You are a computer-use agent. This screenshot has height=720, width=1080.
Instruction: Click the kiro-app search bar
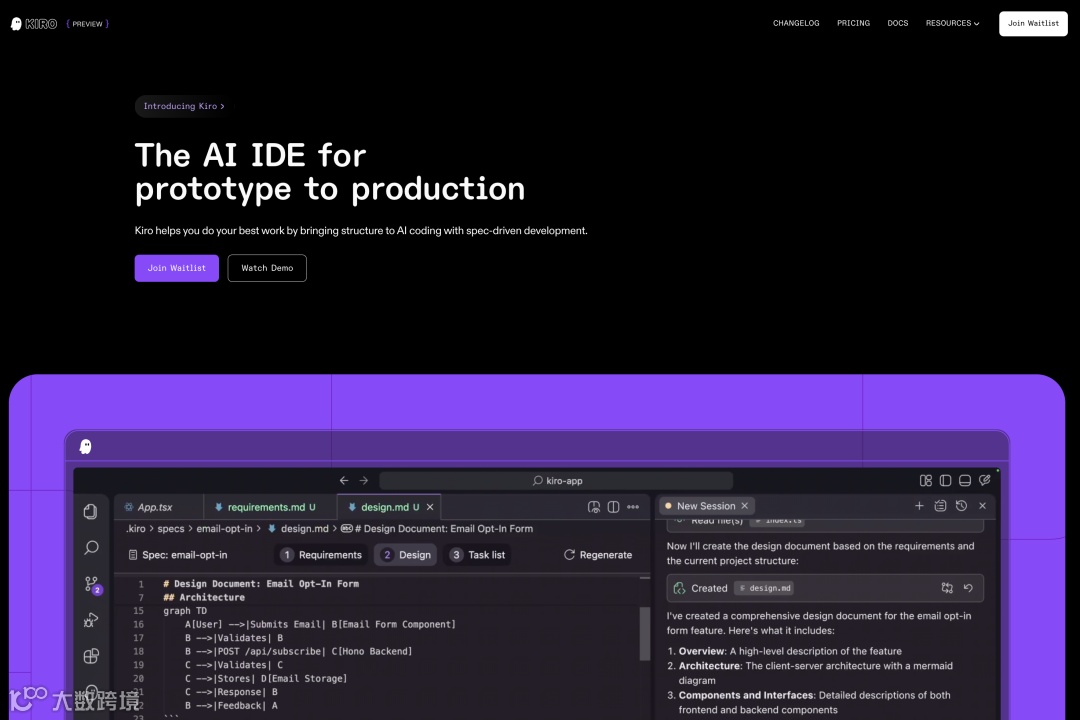[x=556, y=480]
